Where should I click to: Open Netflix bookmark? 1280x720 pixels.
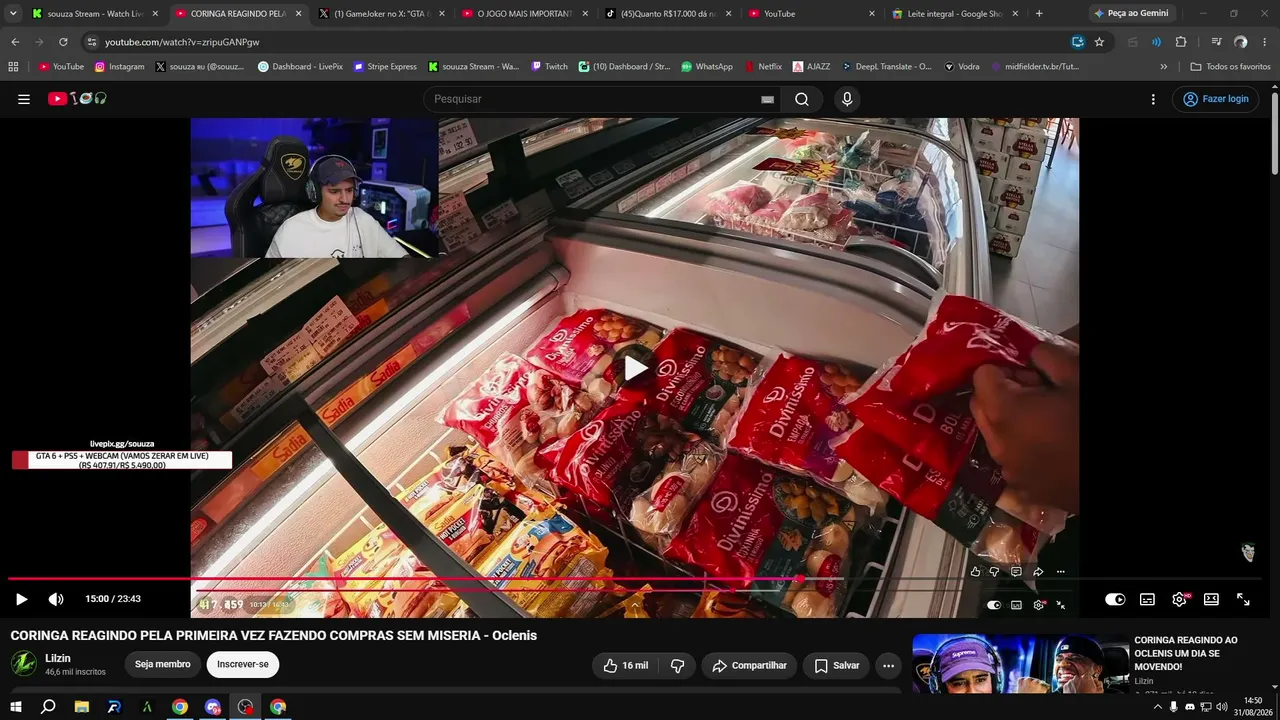tap(762, 67)
